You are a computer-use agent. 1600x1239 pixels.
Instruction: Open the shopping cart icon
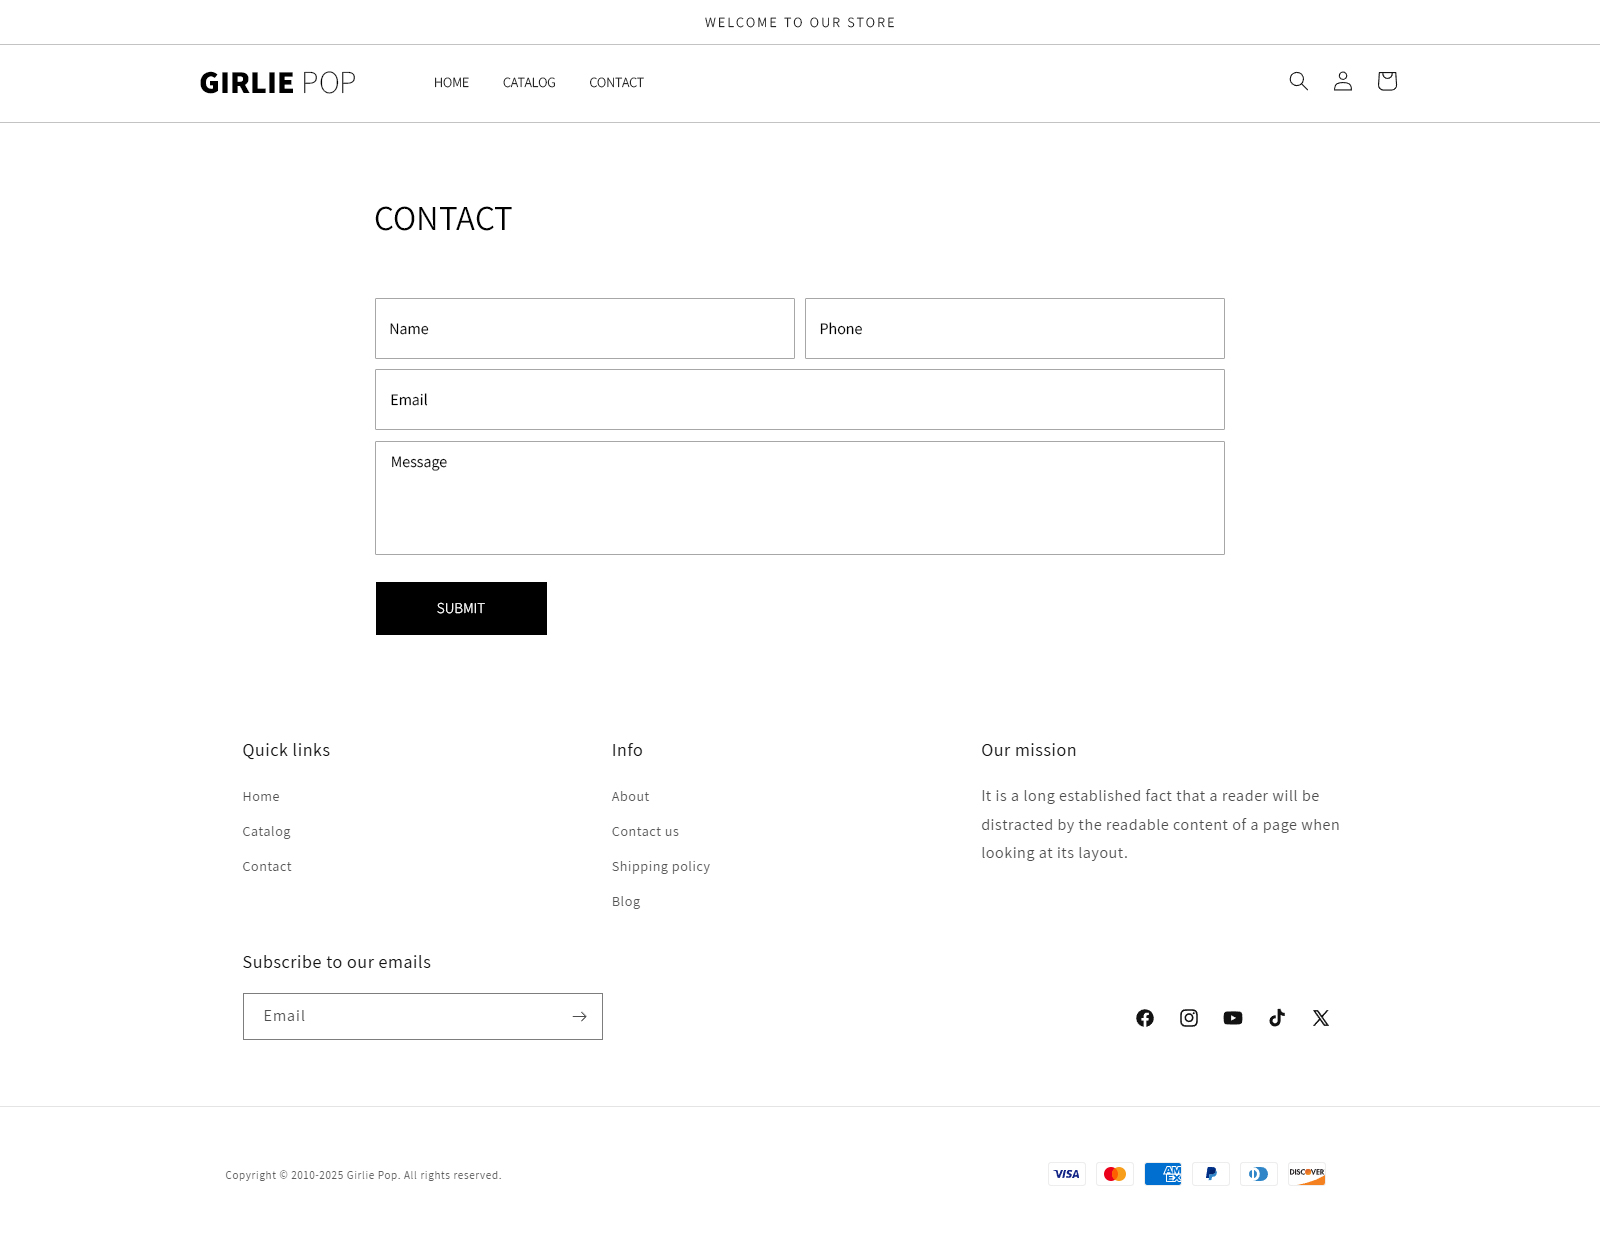(x=1386, y=81)
